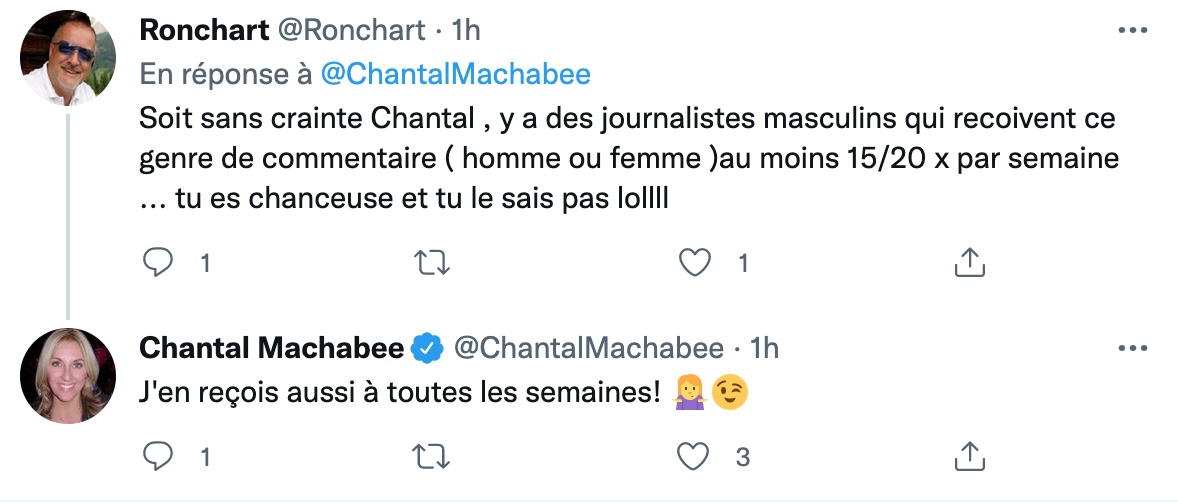Viewport: 1178px width, 504px height.
Task: Reply to Chantal Machabee's tweet
Action: (158, 457)
